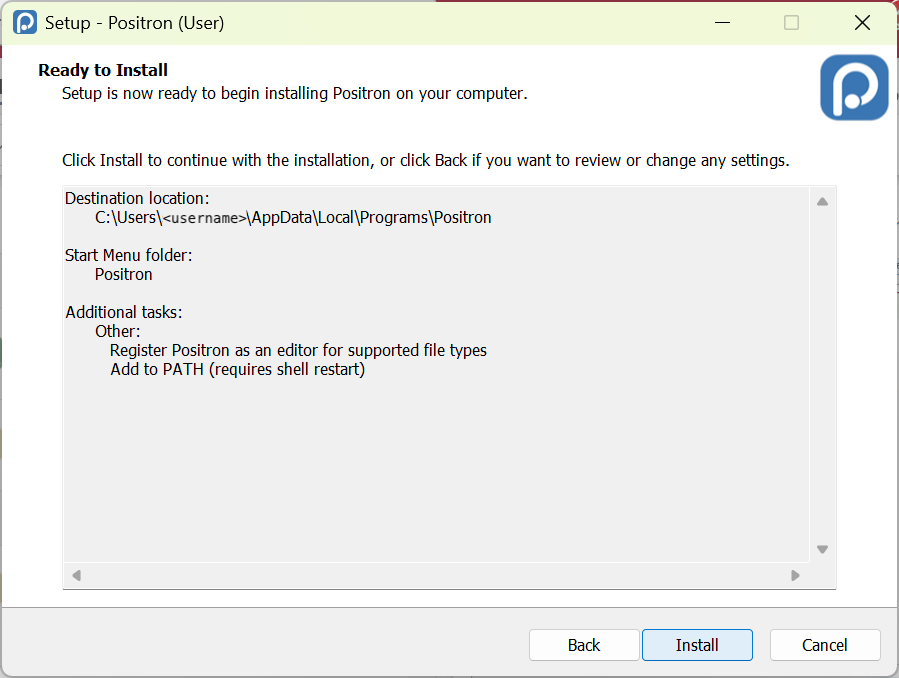Click the scroll left arrow
The height and width of the screenshot is (678, 899).
point(76,575)
